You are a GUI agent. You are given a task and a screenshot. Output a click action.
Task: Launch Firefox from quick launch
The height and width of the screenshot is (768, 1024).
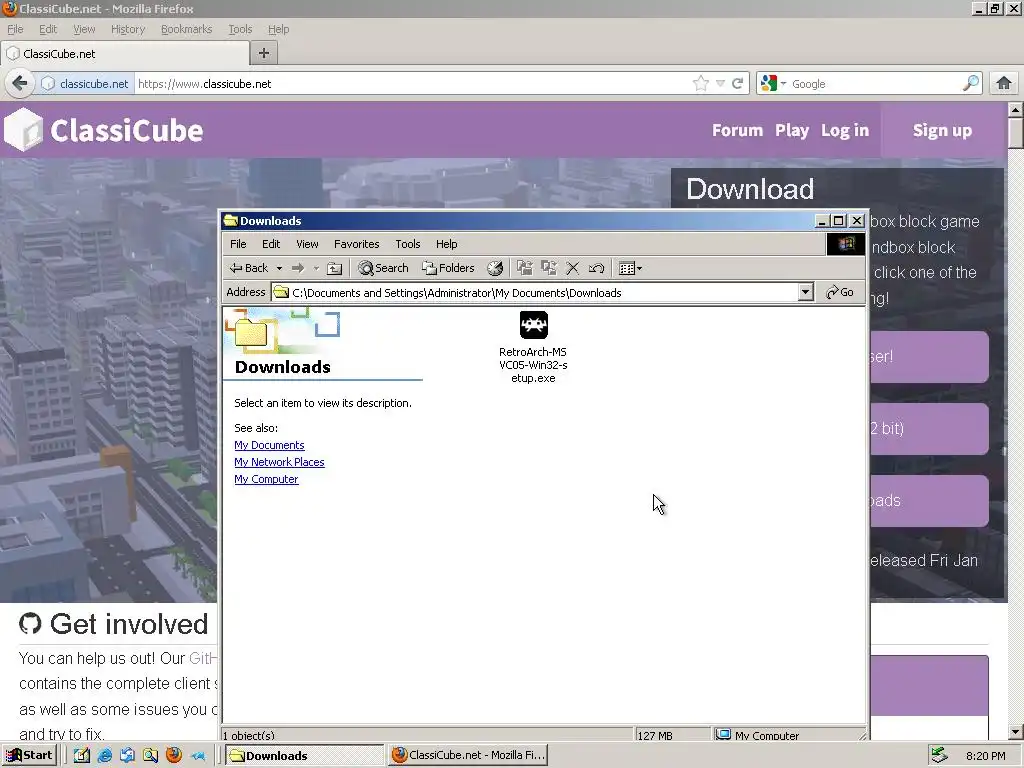[174, 755]
